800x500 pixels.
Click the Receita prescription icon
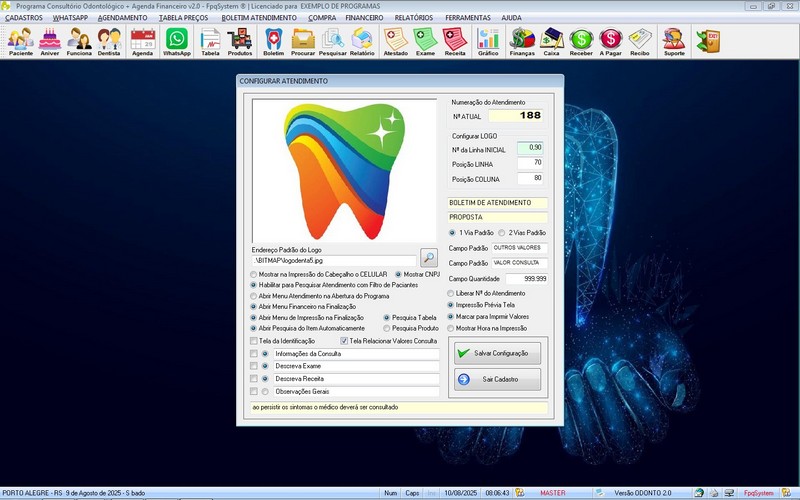(x=455, y=41)
